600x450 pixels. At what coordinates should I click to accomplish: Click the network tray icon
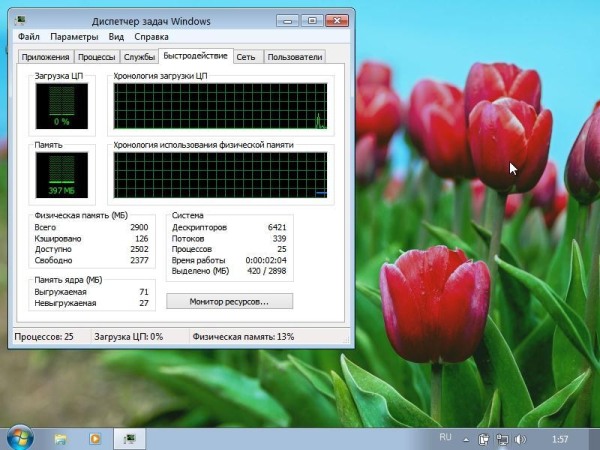click(x=501, y=438)
